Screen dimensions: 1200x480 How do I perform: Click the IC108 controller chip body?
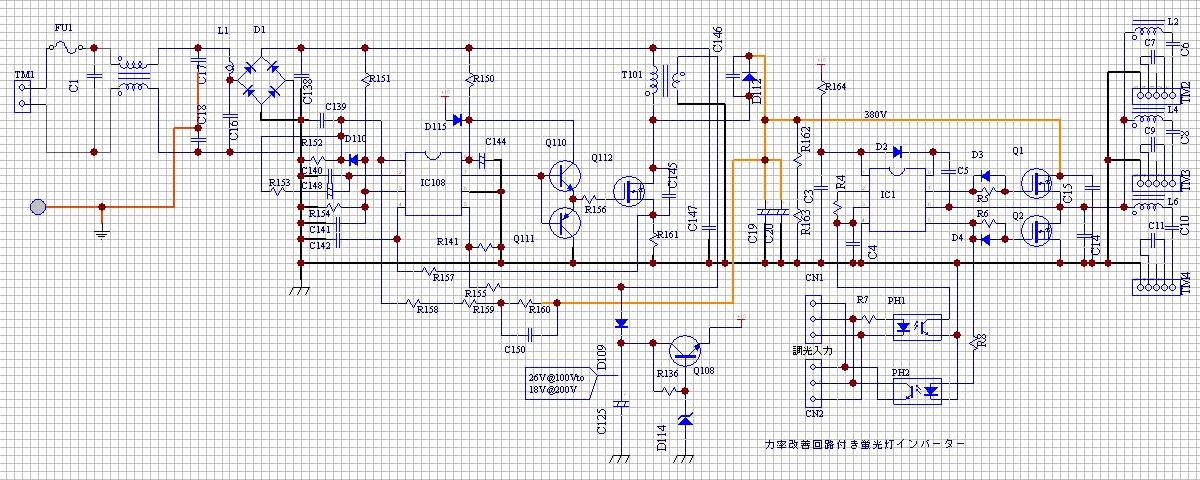pos(432,183)
